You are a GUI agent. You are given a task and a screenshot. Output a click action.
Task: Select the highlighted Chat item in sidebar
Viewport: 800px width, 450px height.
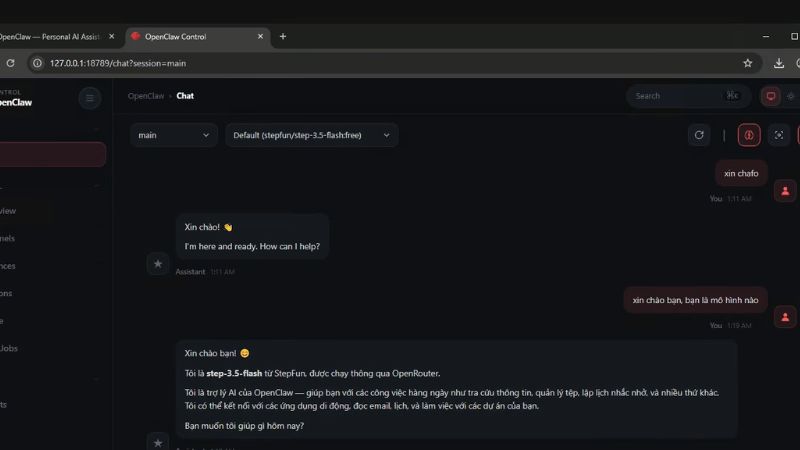coord(53,154)
